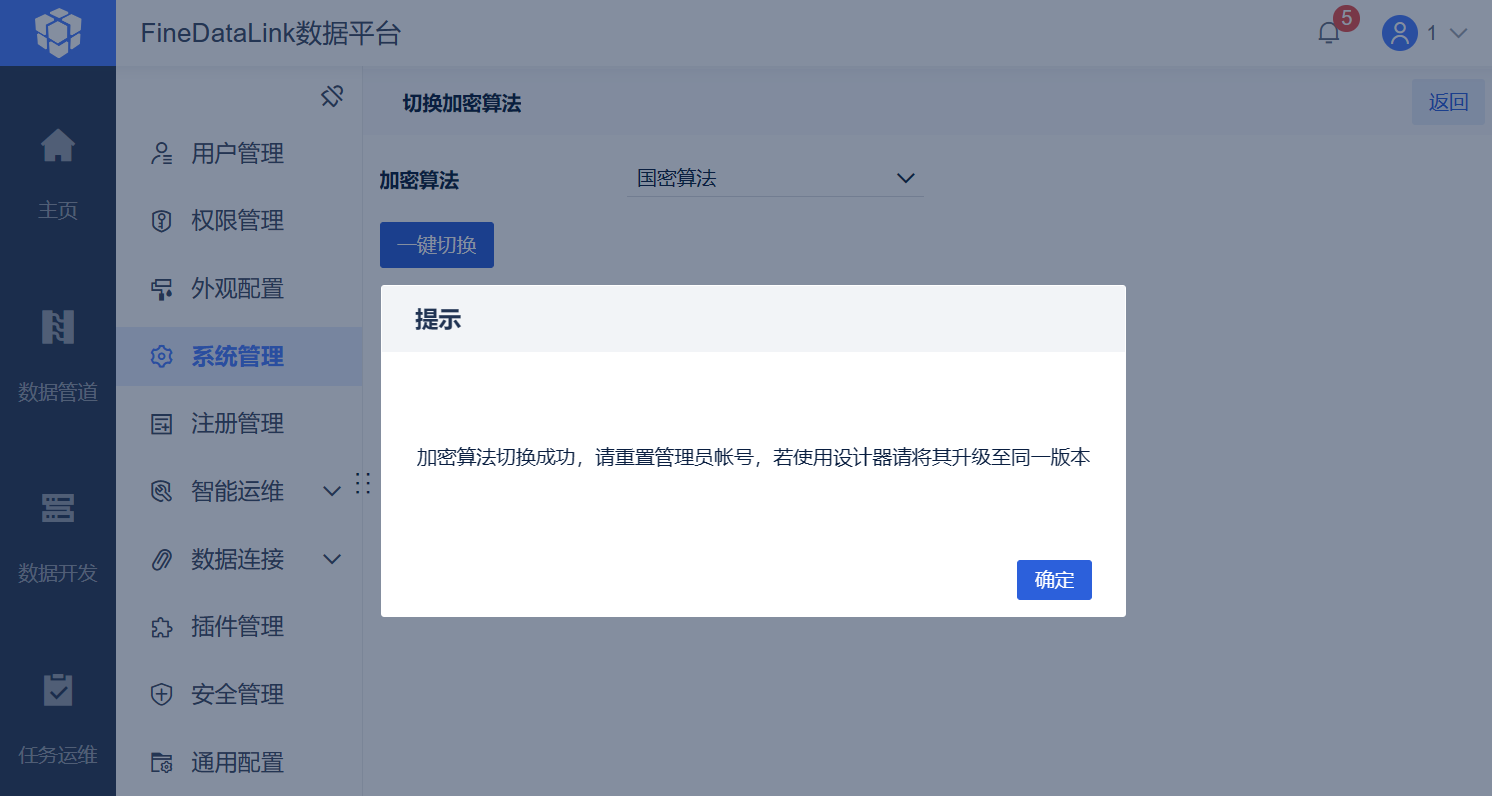Viewport: 1492px width, 796px height.
Task: Open the 数据开发 development icon
Action: pyautogui.click(x=58, y=508)
